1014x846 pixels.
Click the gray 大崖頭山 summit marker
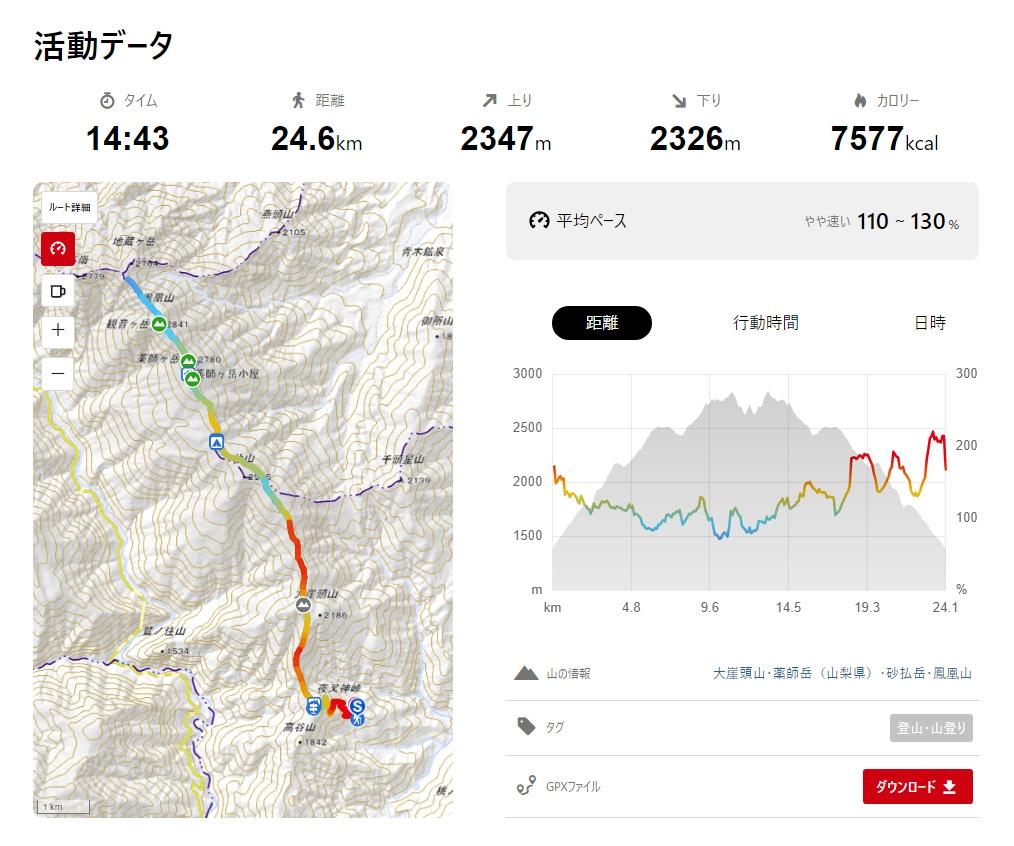pyautogui.click(x=303, y=605)
